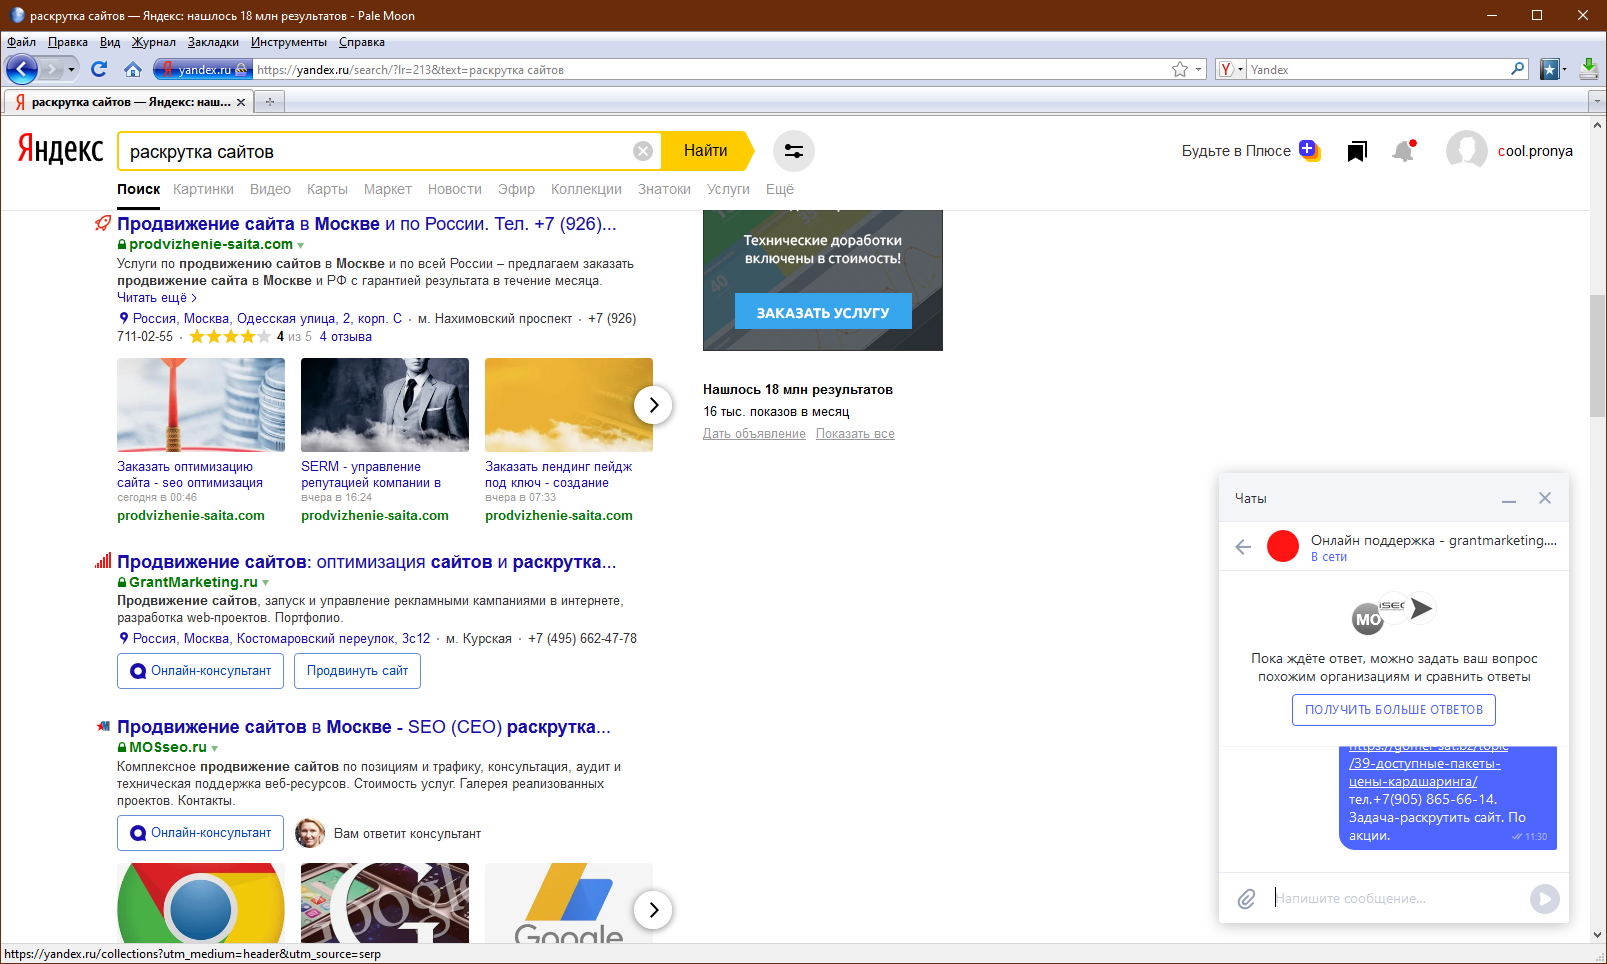Open the search engine selector dropdown
Viewport: 1607px width, 964px height.
coord(1231,69)
